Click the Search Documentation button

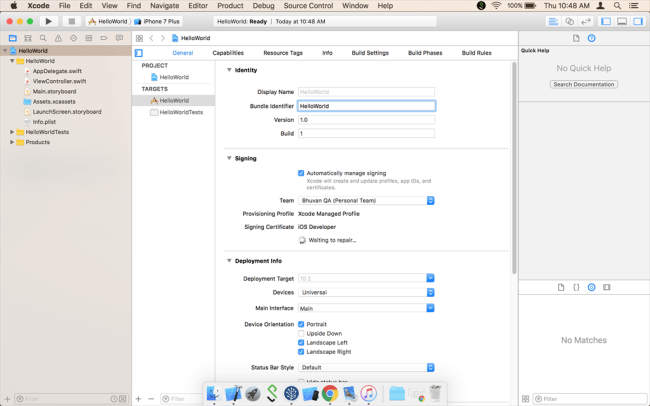[584, 85]
